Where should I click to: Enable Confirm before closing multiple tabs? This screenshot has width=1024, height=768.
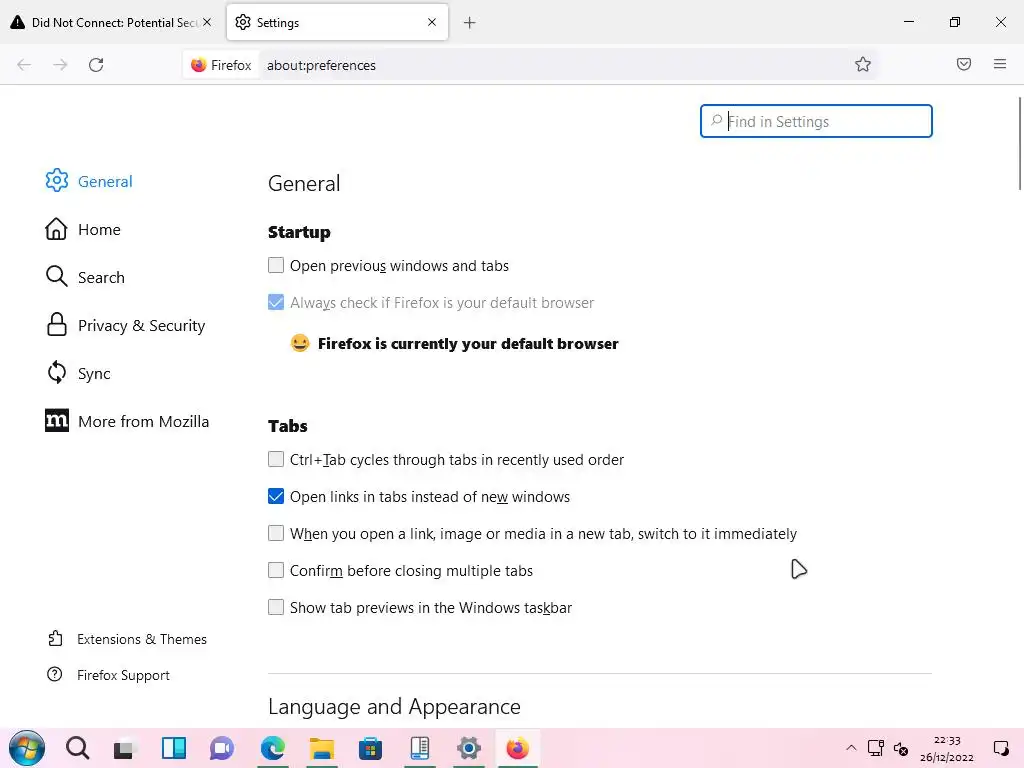[276, 570]
